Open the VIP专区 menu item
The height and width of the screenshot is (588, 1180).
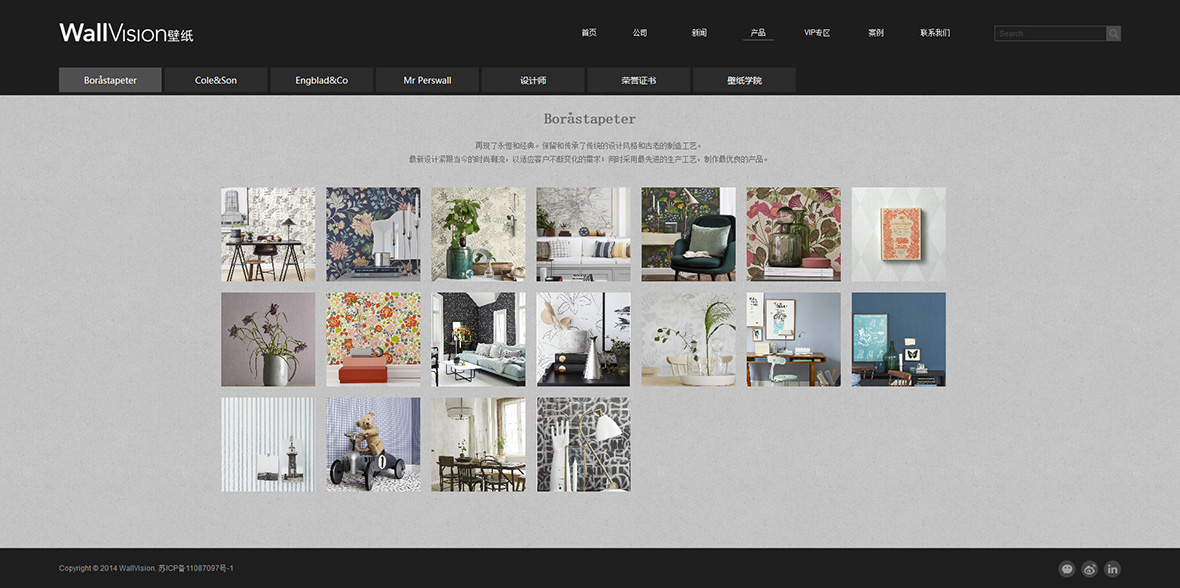(817, 33)
